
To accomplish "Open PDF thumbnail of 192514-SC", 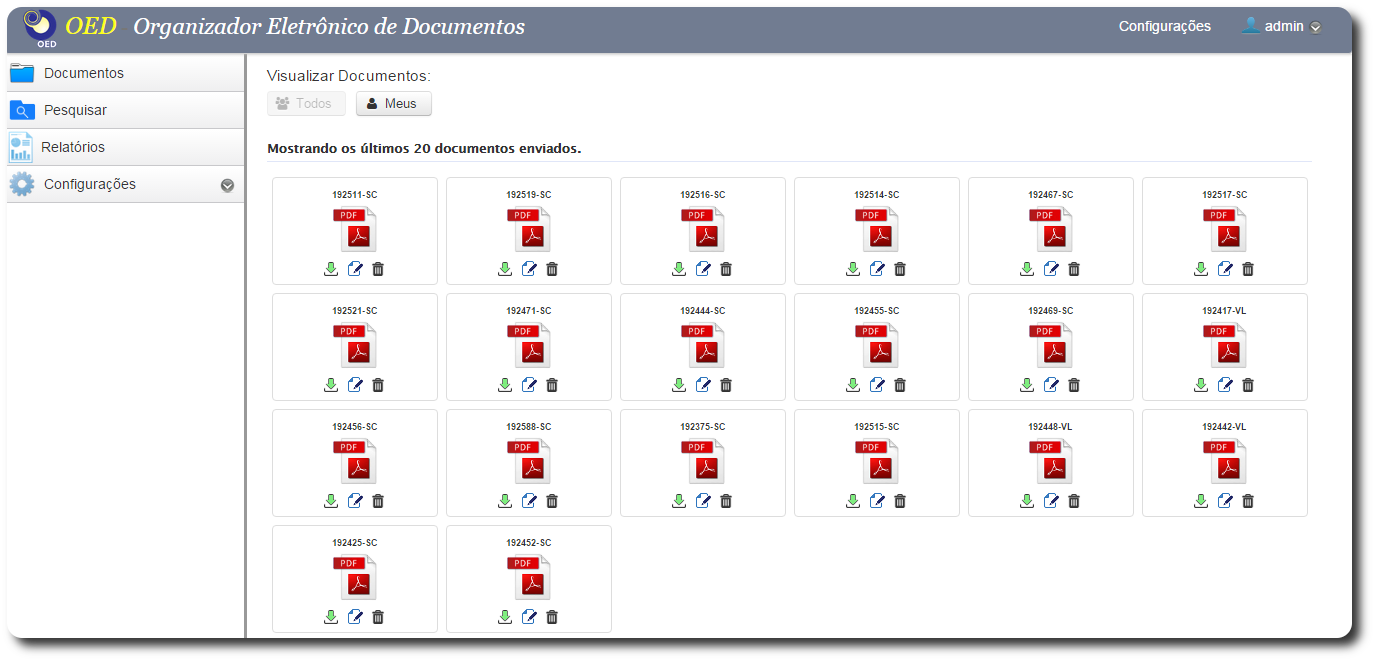I will pyautogui.click(x=877, y=229).
